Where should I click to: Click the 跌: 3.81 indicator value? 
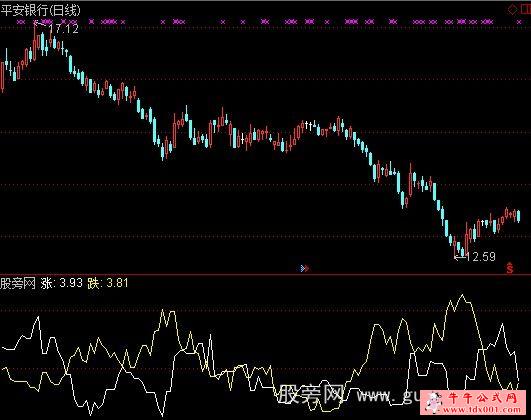click(108, 283)
